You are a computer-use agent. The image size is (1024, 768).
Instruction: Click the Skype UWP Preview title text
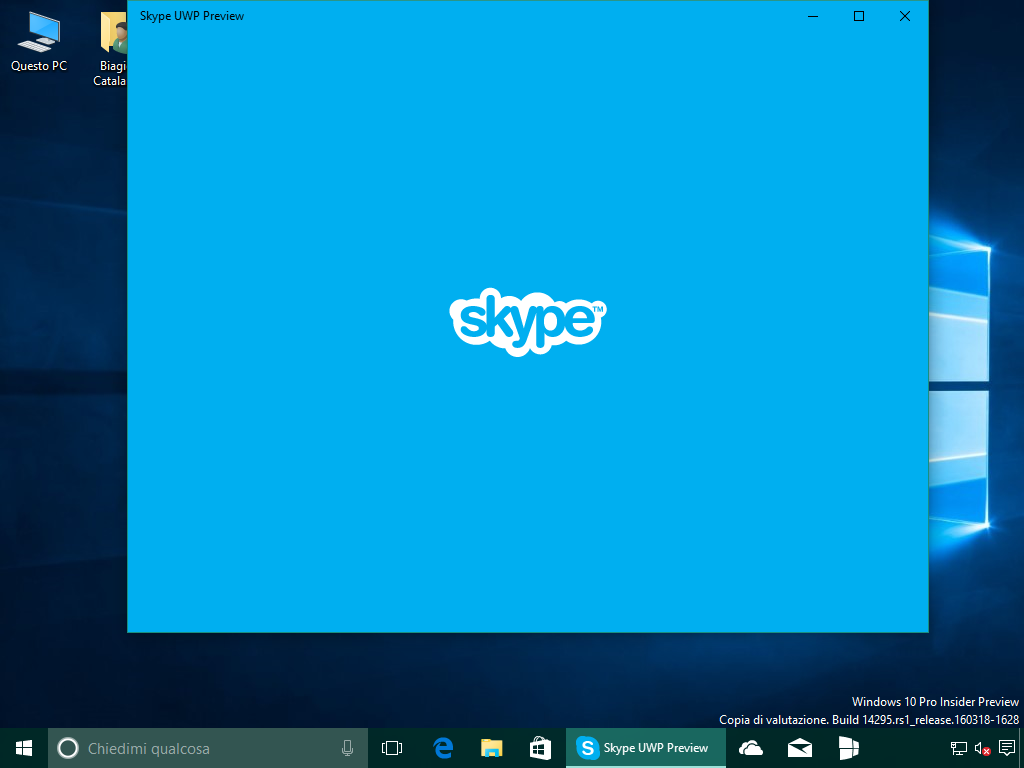191,16
